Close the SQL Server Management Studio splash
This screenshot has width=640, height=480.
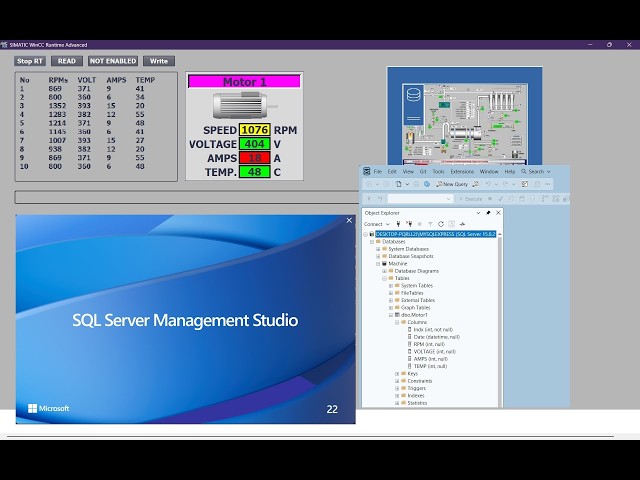(x=349, y=220)
